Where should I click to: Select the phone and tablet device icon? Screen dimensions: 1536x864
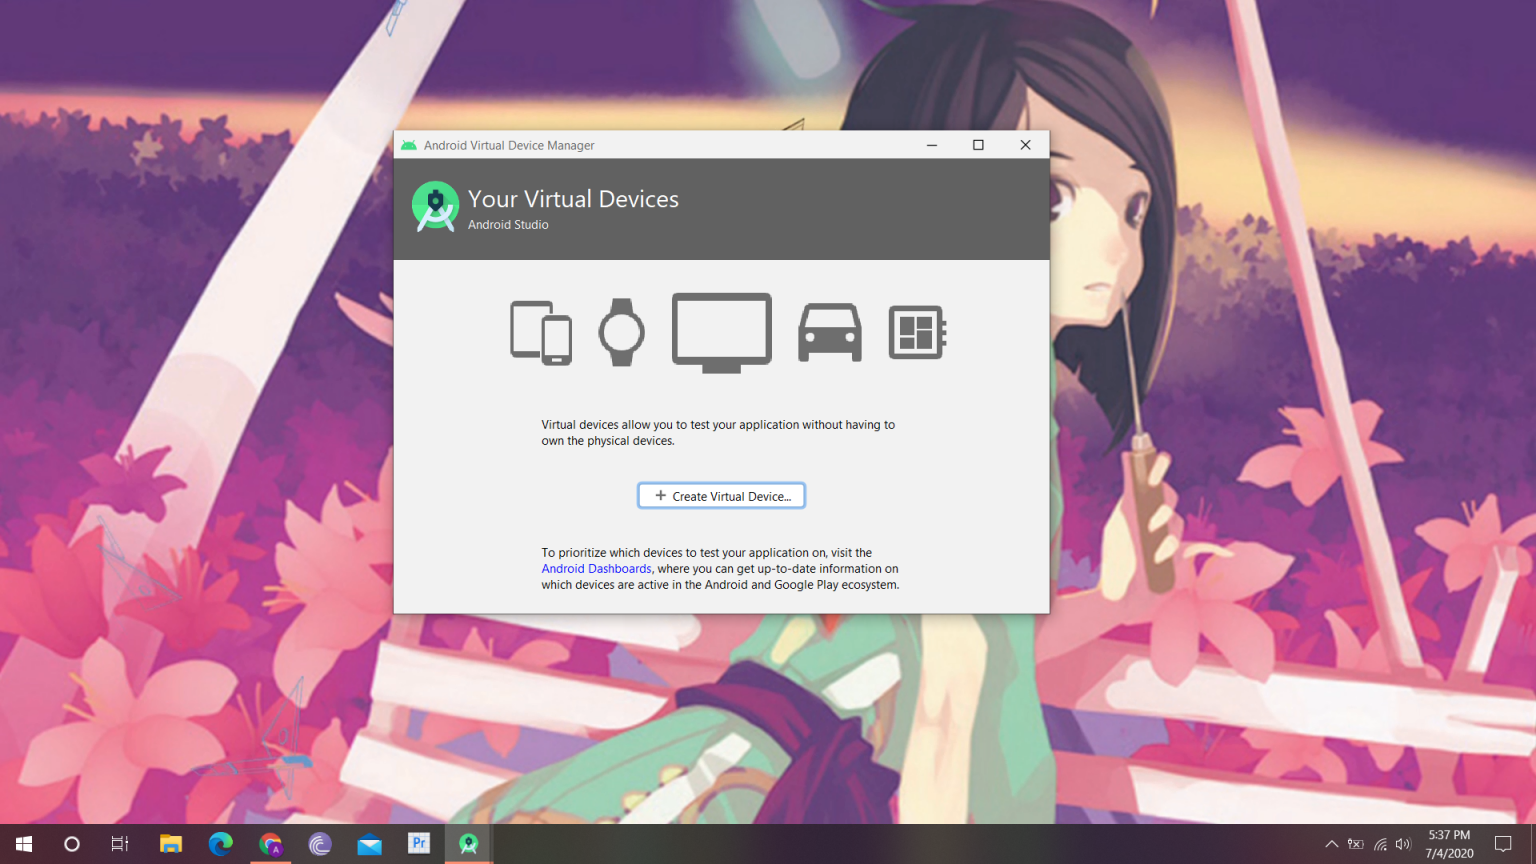tap(540, 332)
